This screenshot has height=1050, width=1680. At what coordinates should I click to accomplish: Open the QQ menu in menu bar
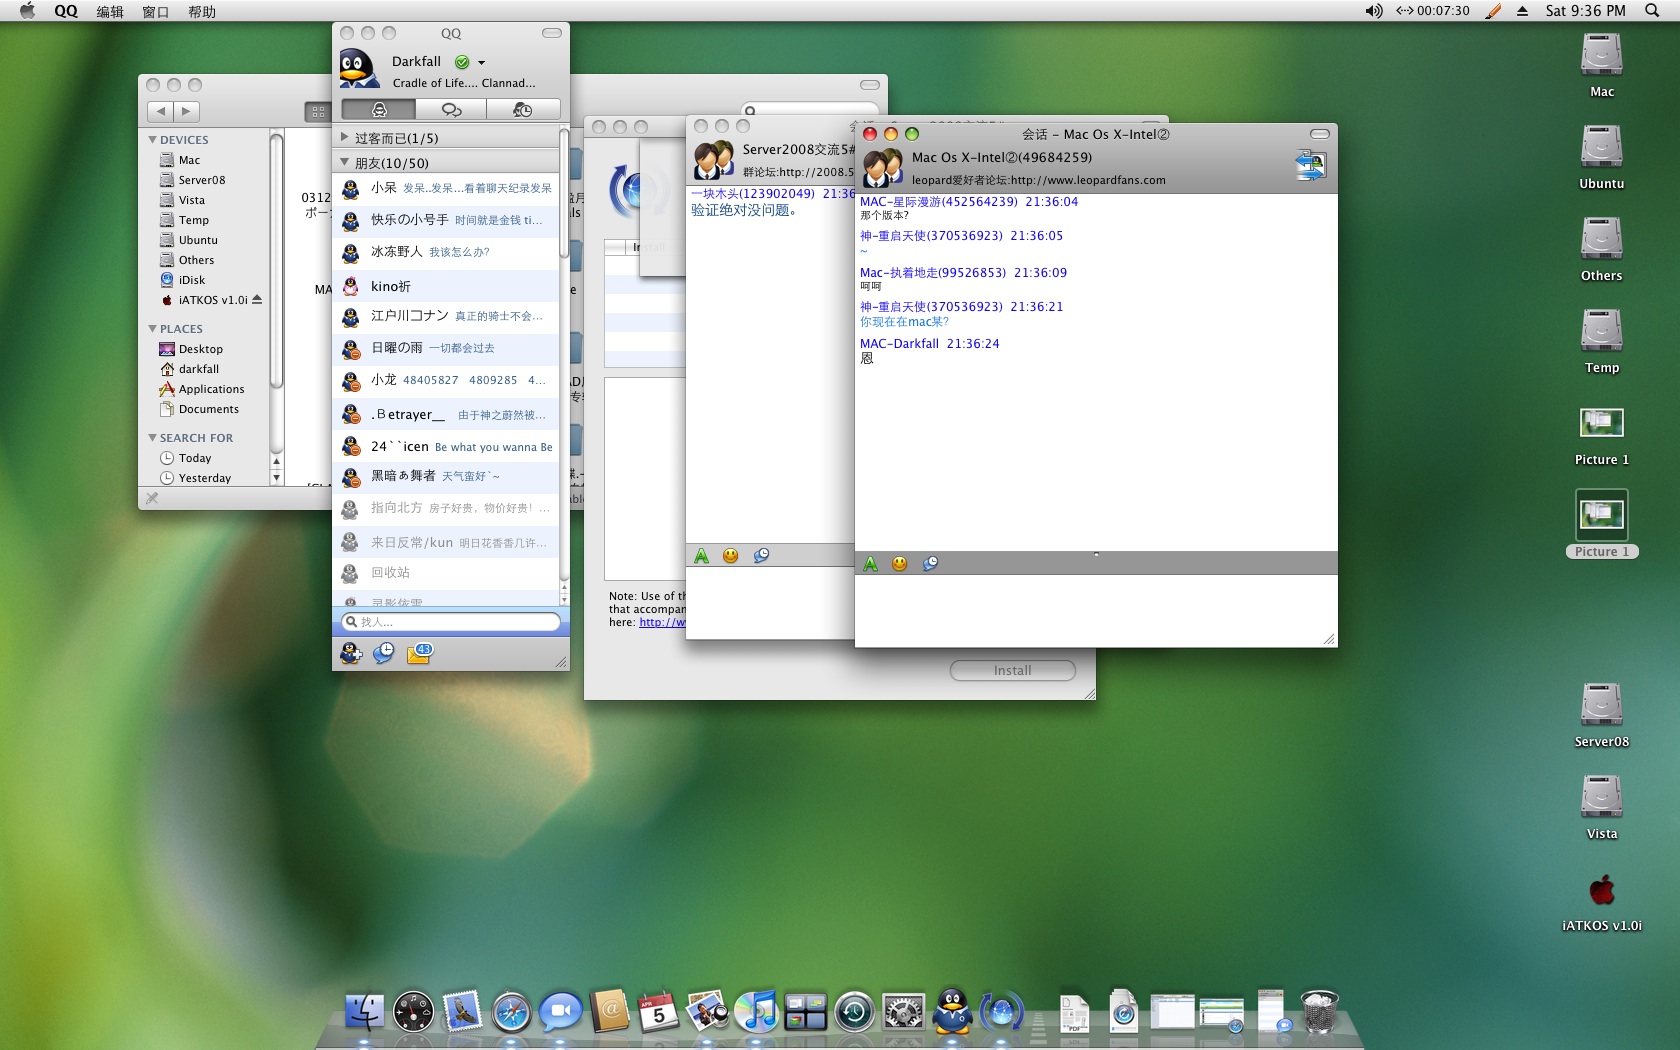click(x=66, y=11)
